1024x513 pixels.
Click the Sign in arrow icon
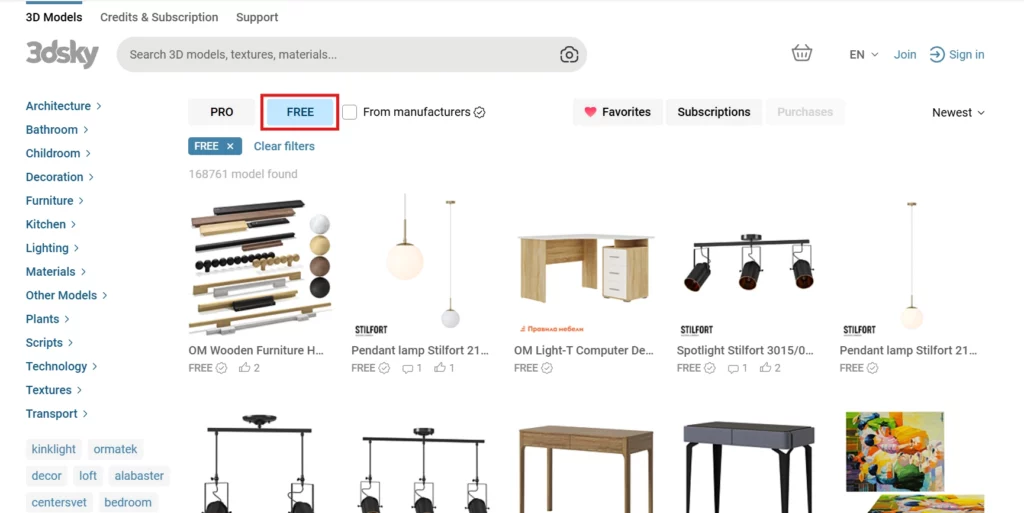937,55
